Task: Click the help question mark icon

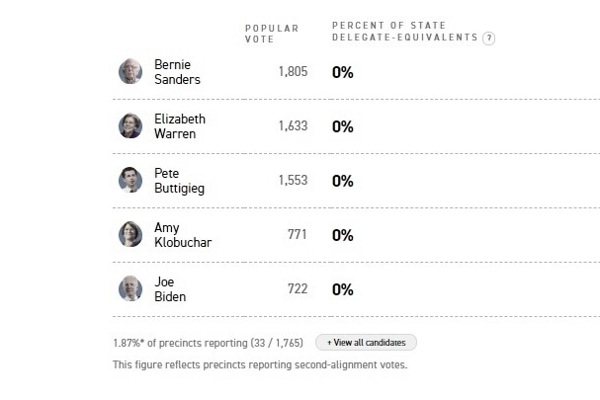Action: [489, 38]
